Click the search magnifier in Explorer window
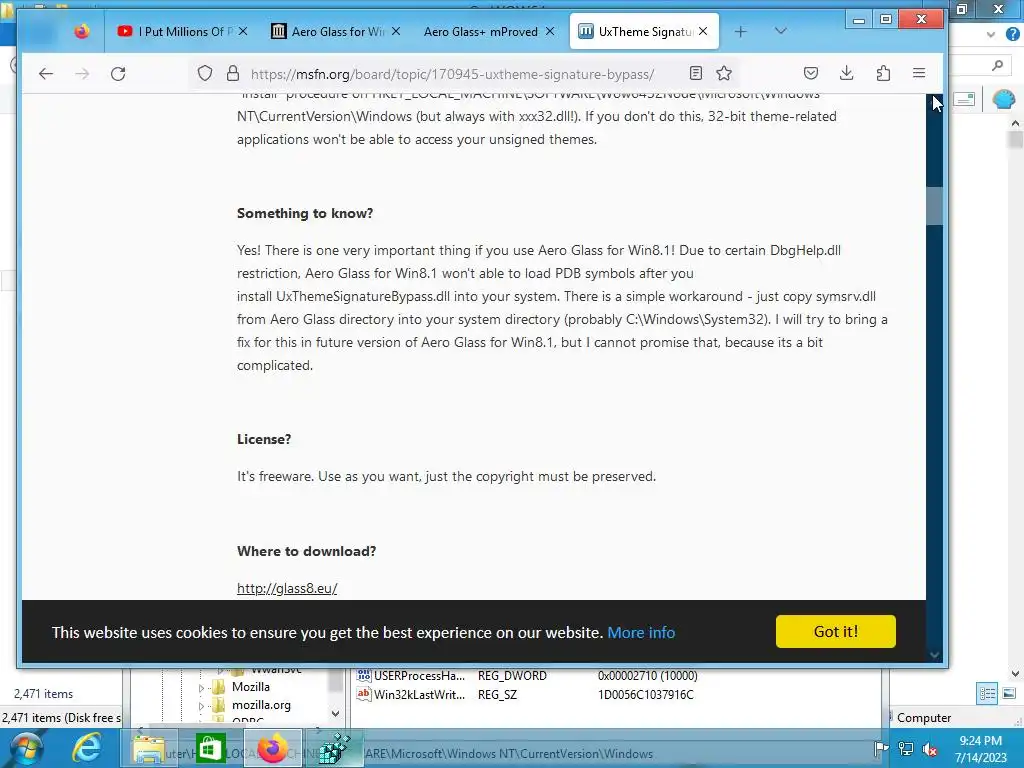The image size is (1024, 768). pyautogui.click(x=997, y=65)
